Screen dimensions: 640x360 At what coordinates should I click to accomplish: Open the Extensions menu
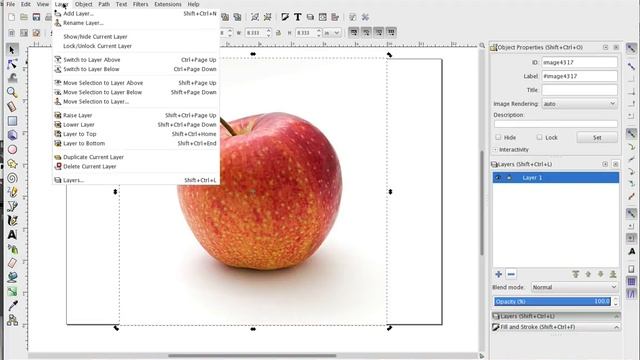tap(168, 4)
